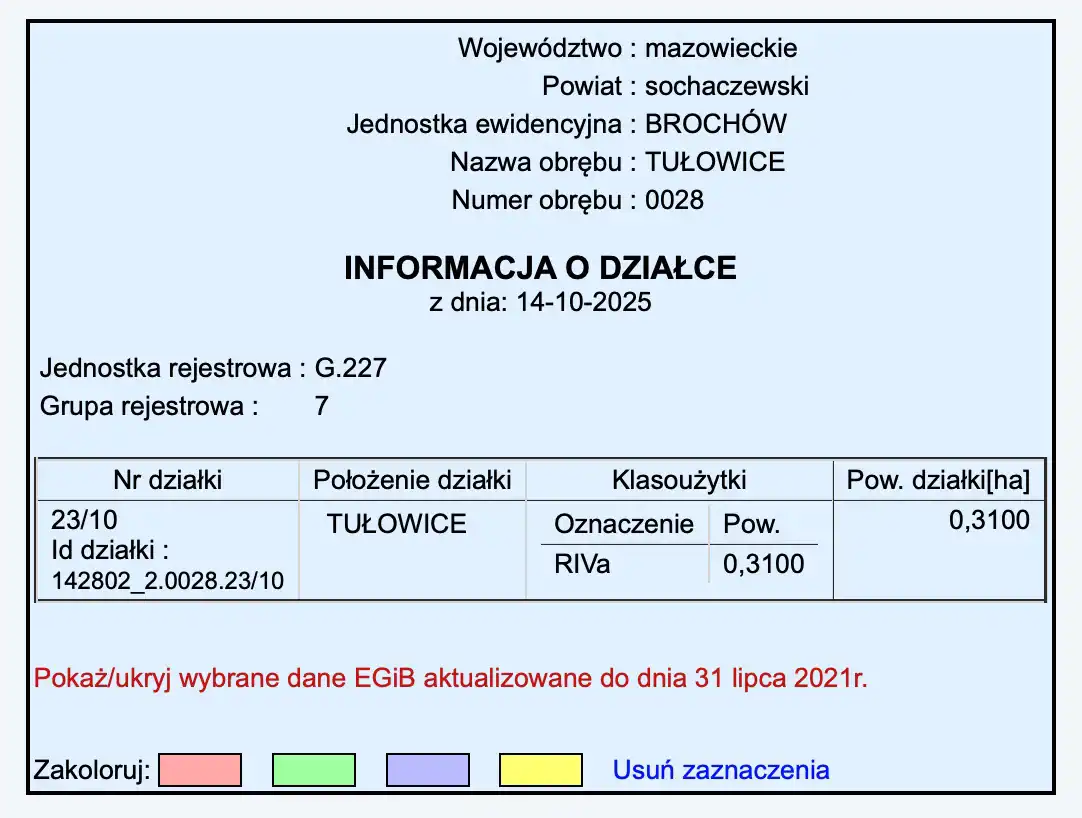Click registry unit value G.227
Screen dimensions: 1082x818
coord(350,368)
